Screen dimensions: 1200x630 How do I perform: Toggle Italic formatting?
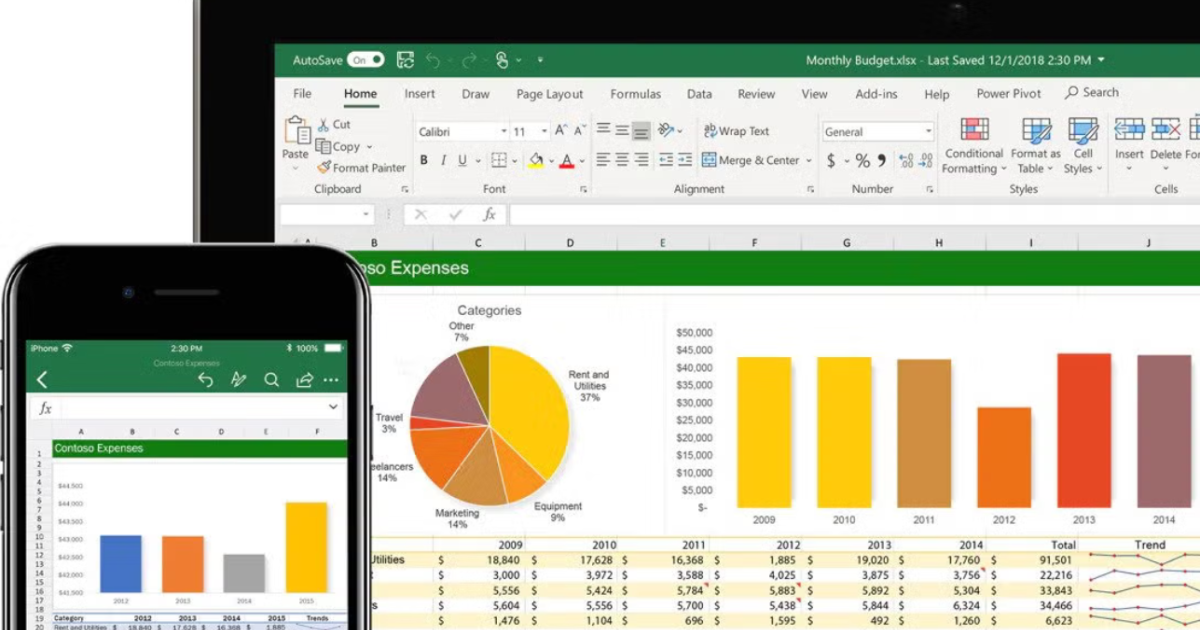point(443,160)
